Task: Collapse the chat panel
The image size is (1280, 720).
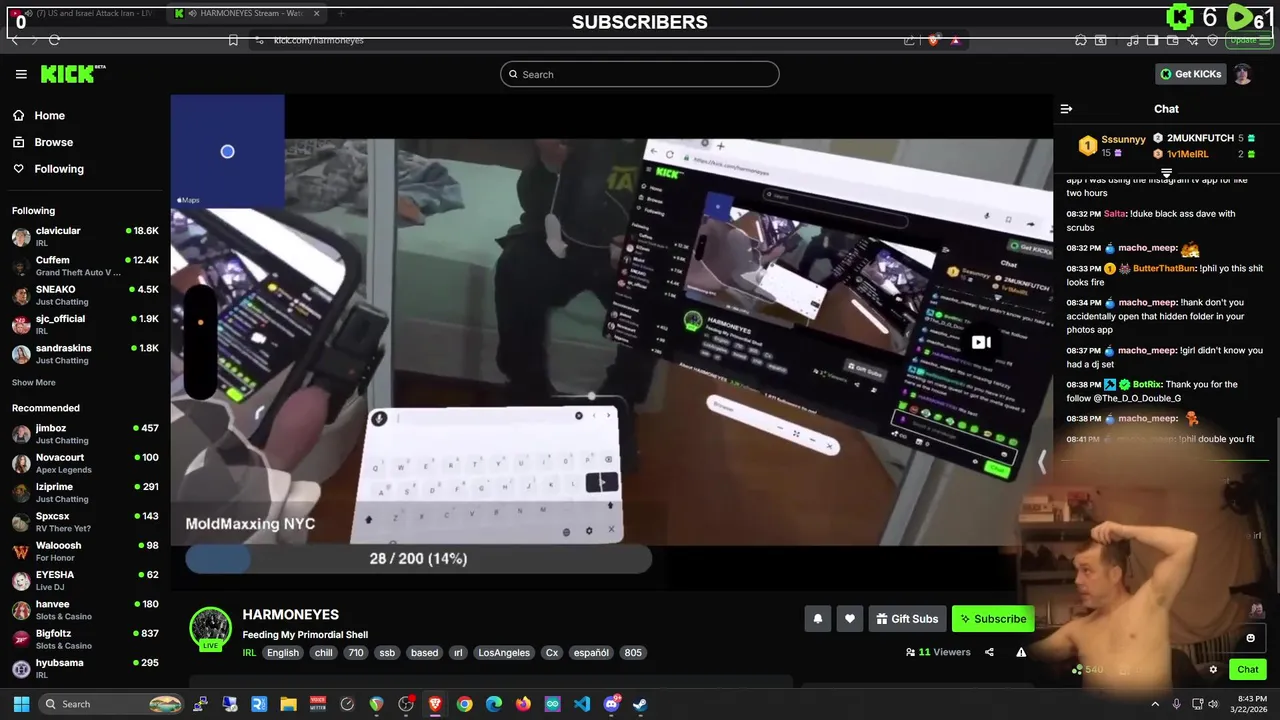Action: coord(1066,109)
